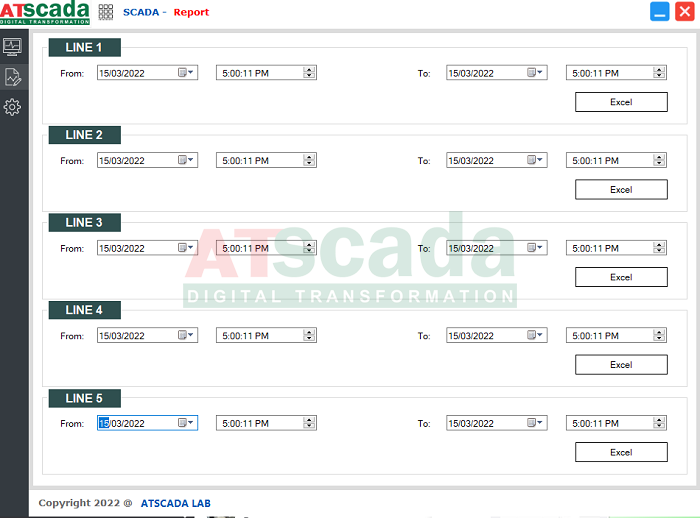
Task: Open the settings gear in sidebar
Action: coord(13,107)
